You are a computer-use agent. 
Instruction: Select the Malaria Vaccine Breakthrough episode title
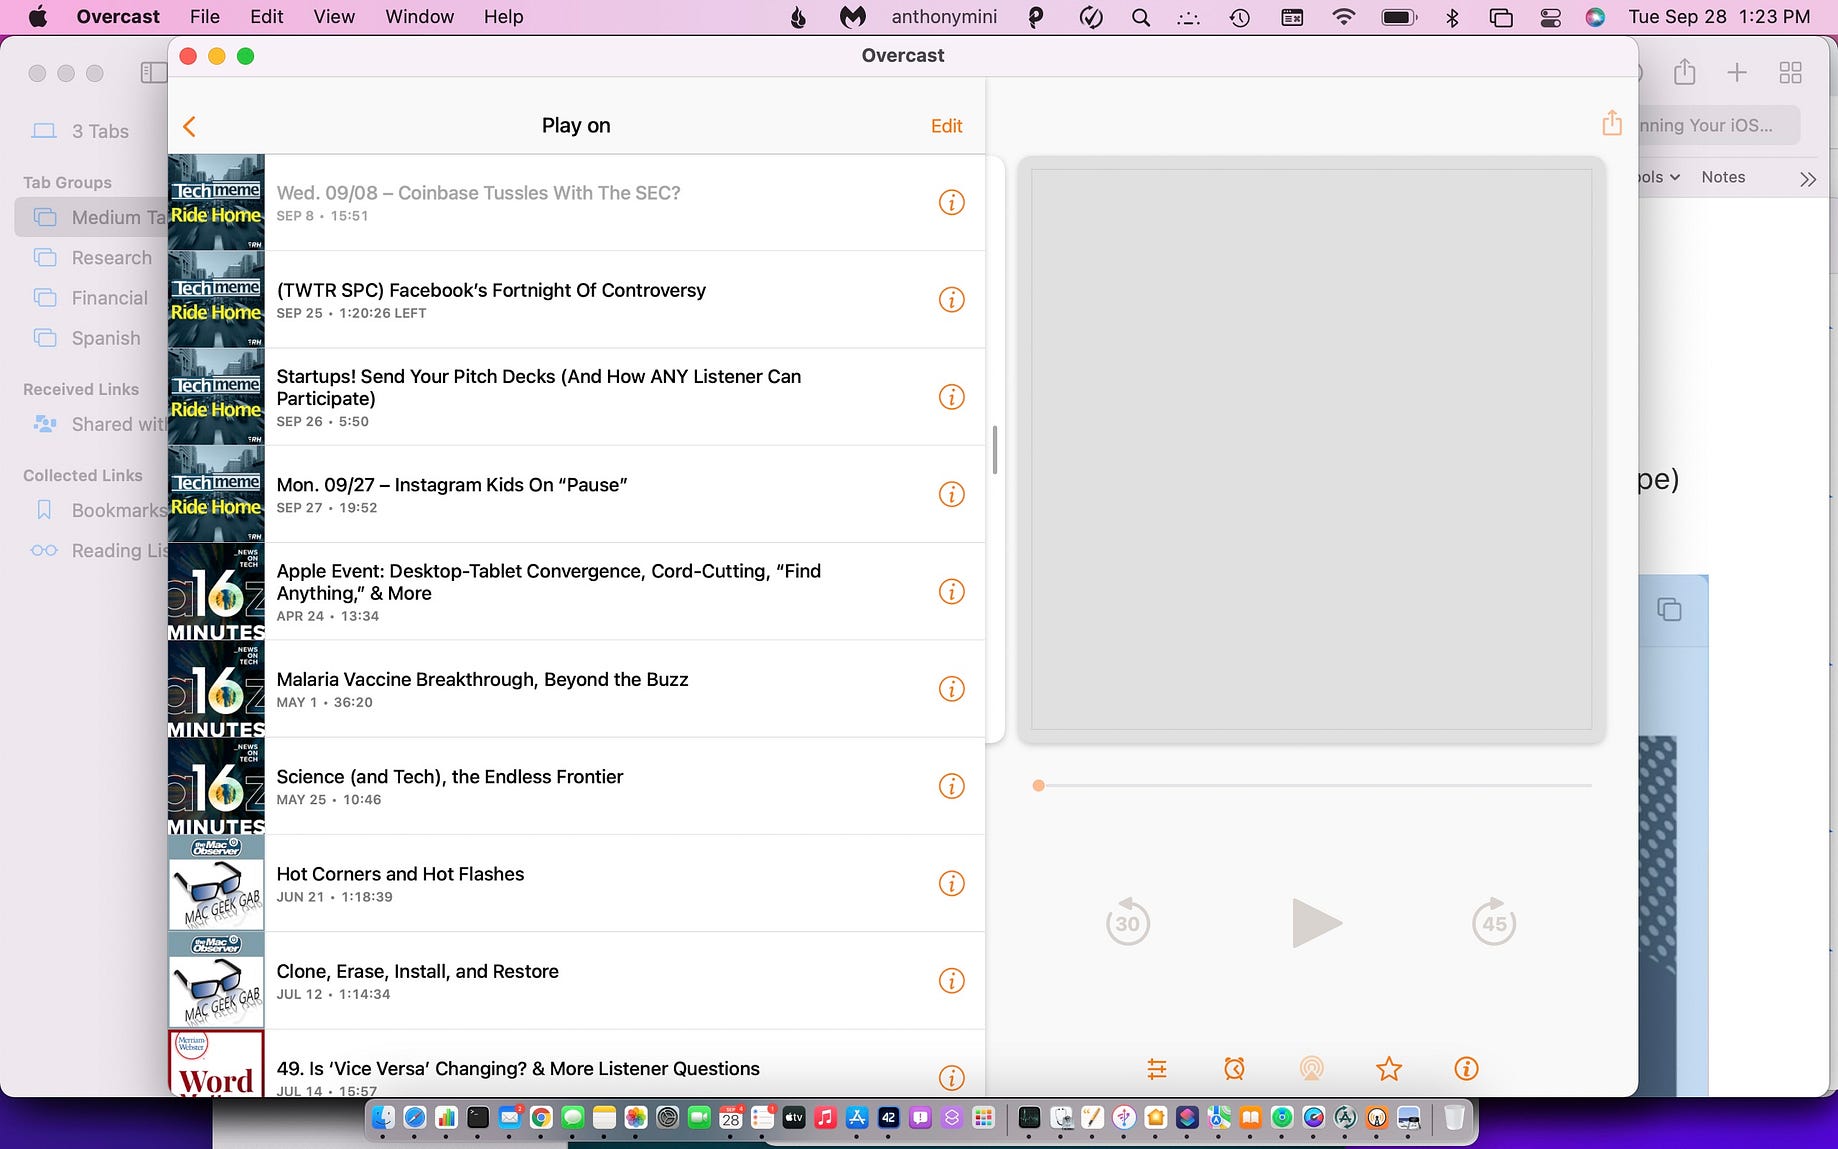(x=482, y=680)
